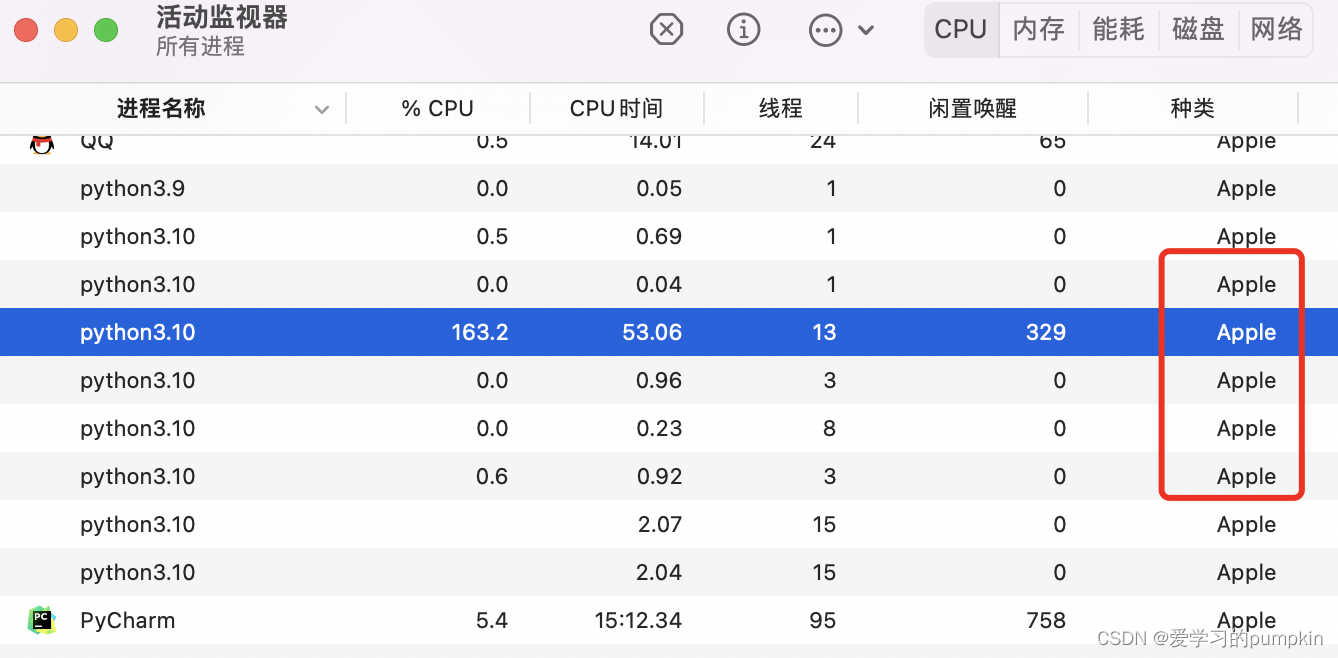Open the ellipsis more-actions menu
This screenshot has height=658, width=1338.
pos(825,30)
